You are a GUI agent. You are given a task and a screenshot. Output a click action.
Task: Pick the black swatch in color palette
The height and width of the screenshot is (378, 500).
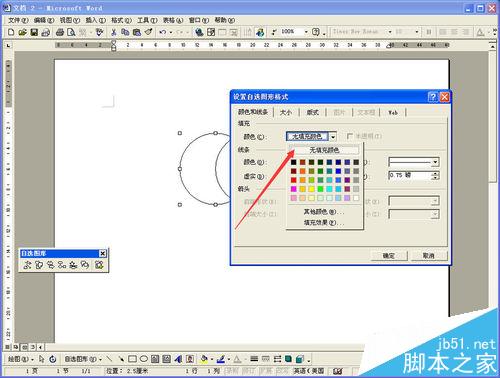pos(293,162)
